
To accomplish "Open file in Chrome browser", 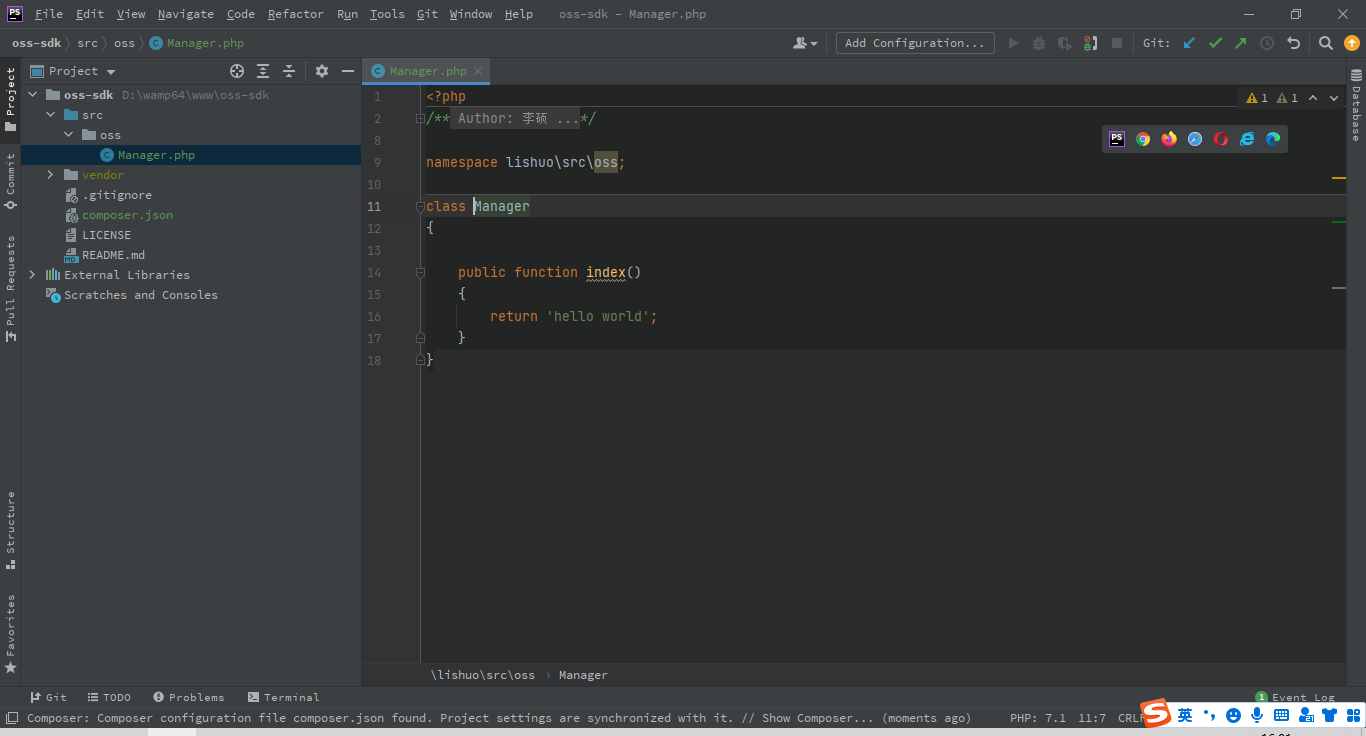I will 1143,139.
